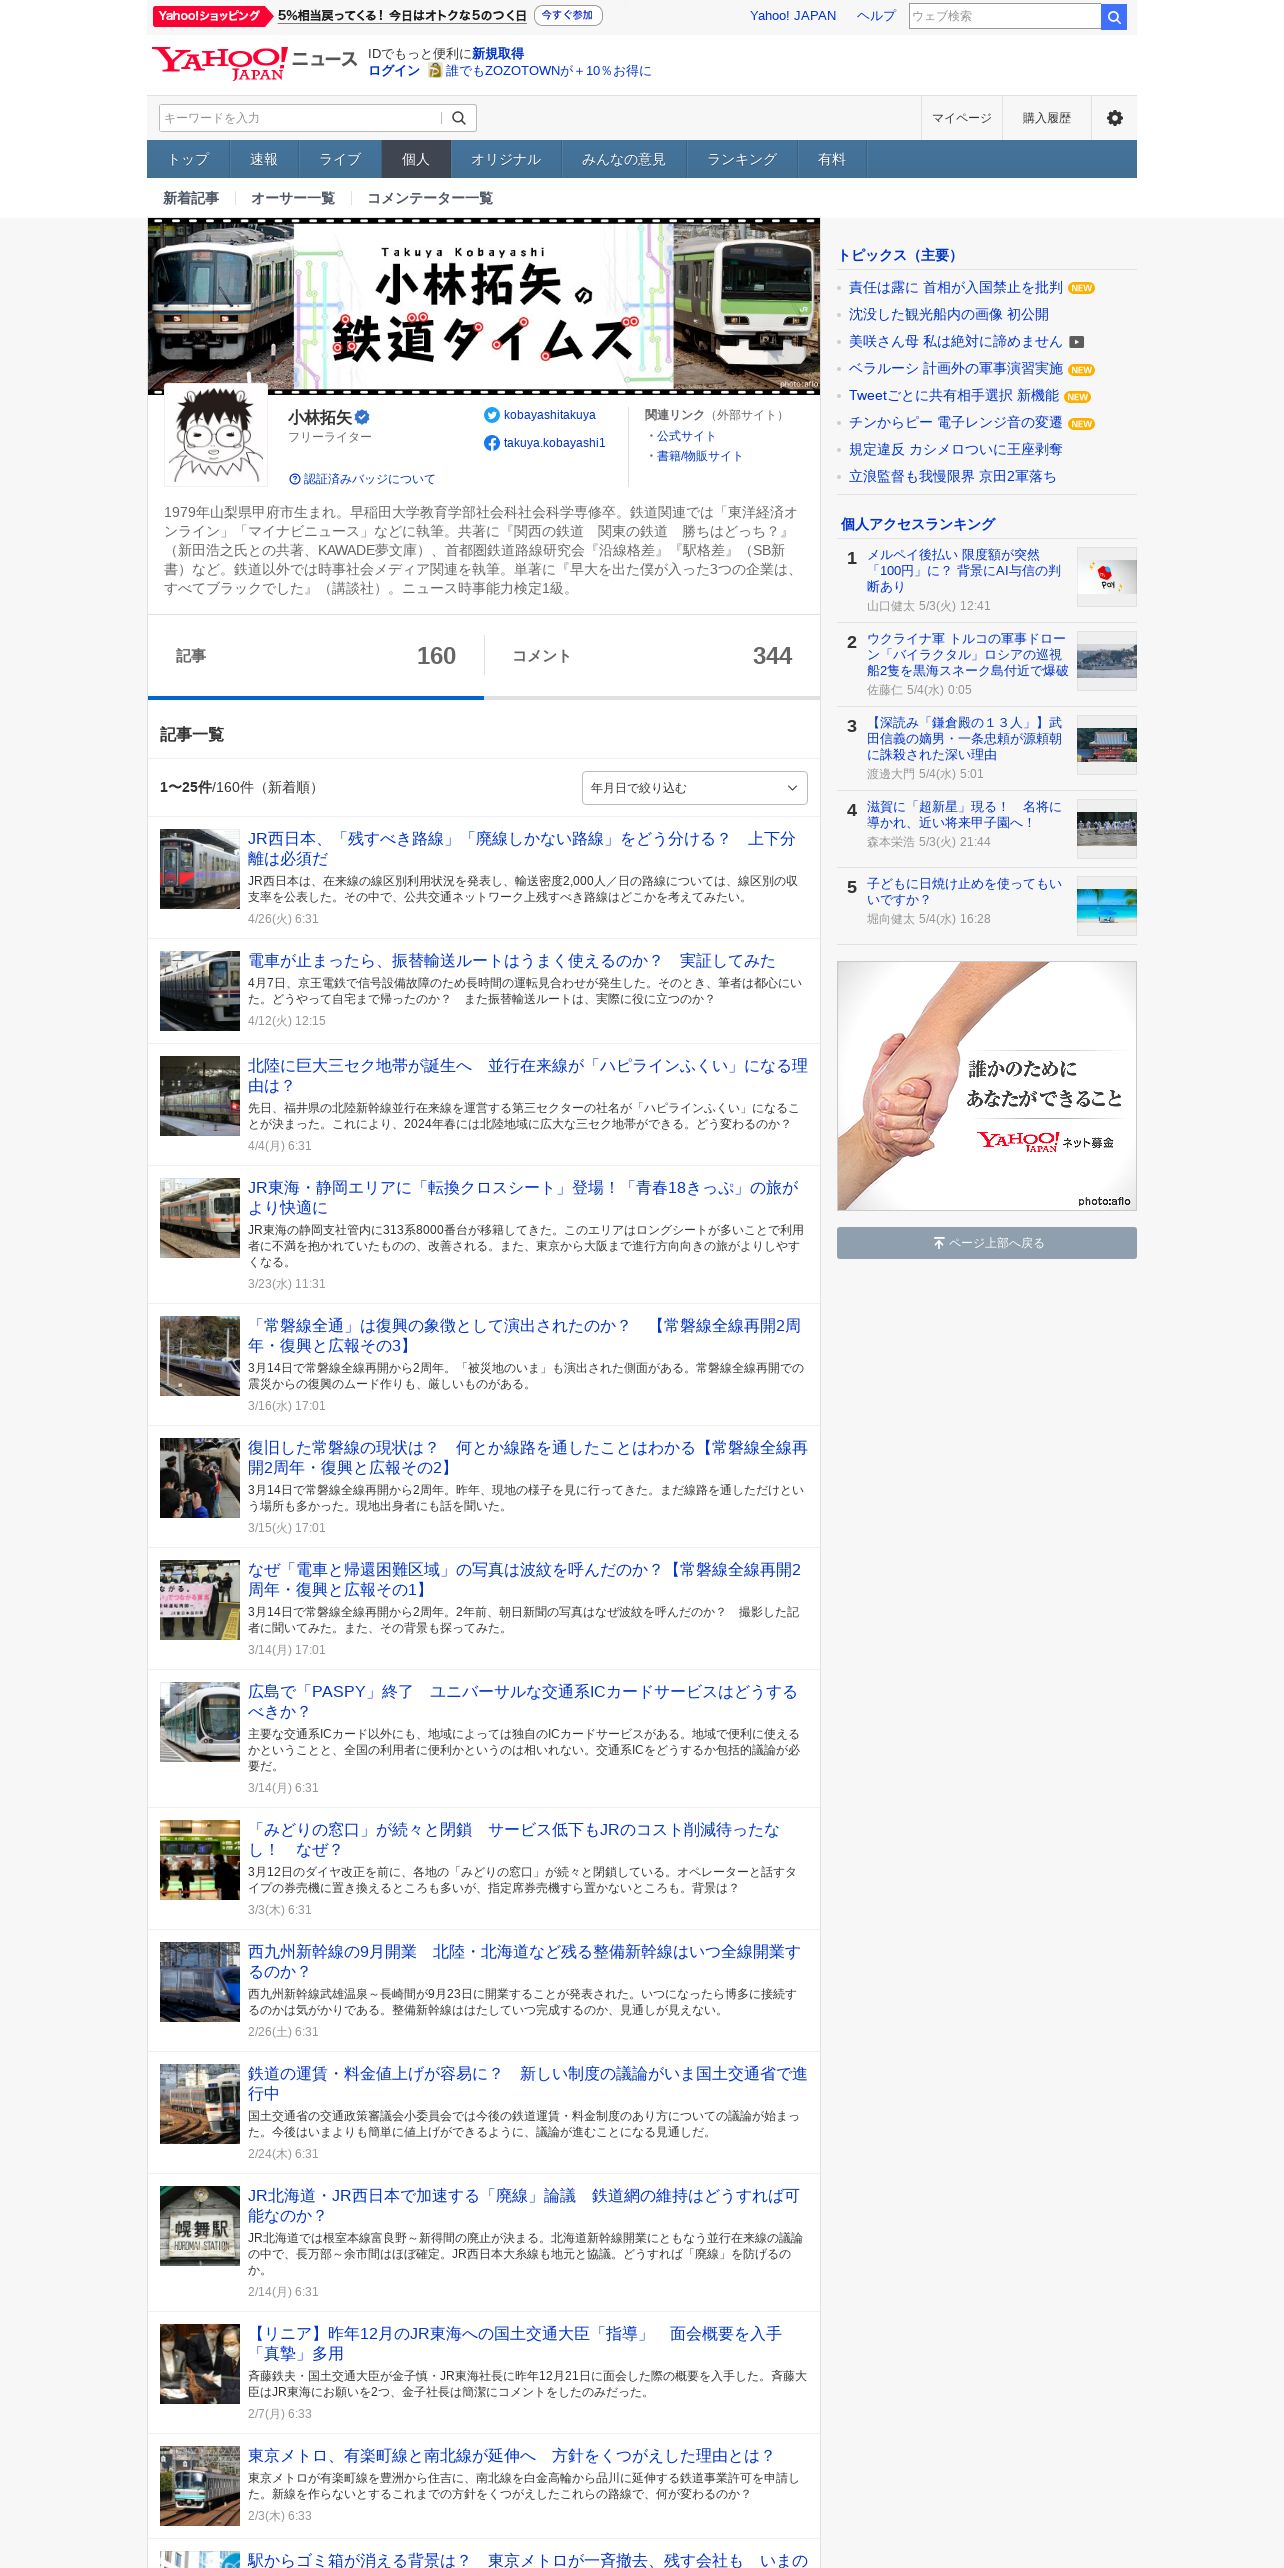Open the 東京メトロ 有楽町線 延伸 article

coord(511,2455)
